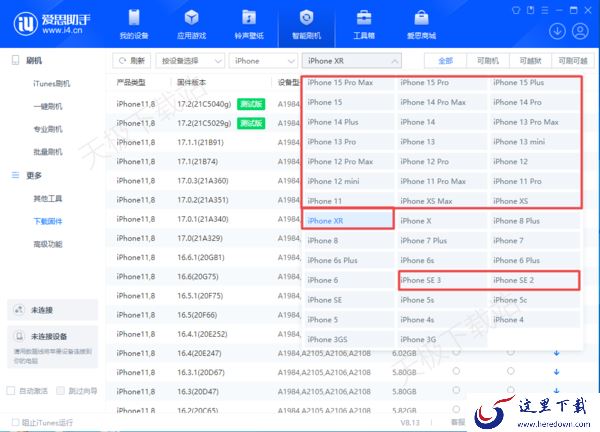Choose iPhone 12 Pro Max from list

tap(349, 161)
